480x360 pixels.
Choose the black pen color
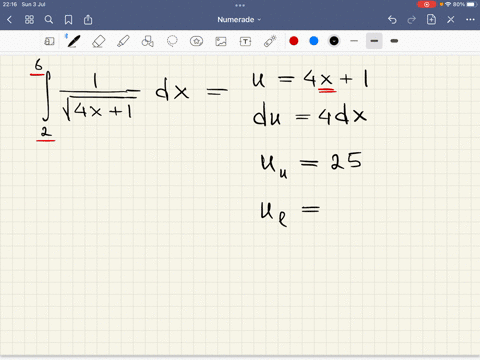[x=334, y=41]
